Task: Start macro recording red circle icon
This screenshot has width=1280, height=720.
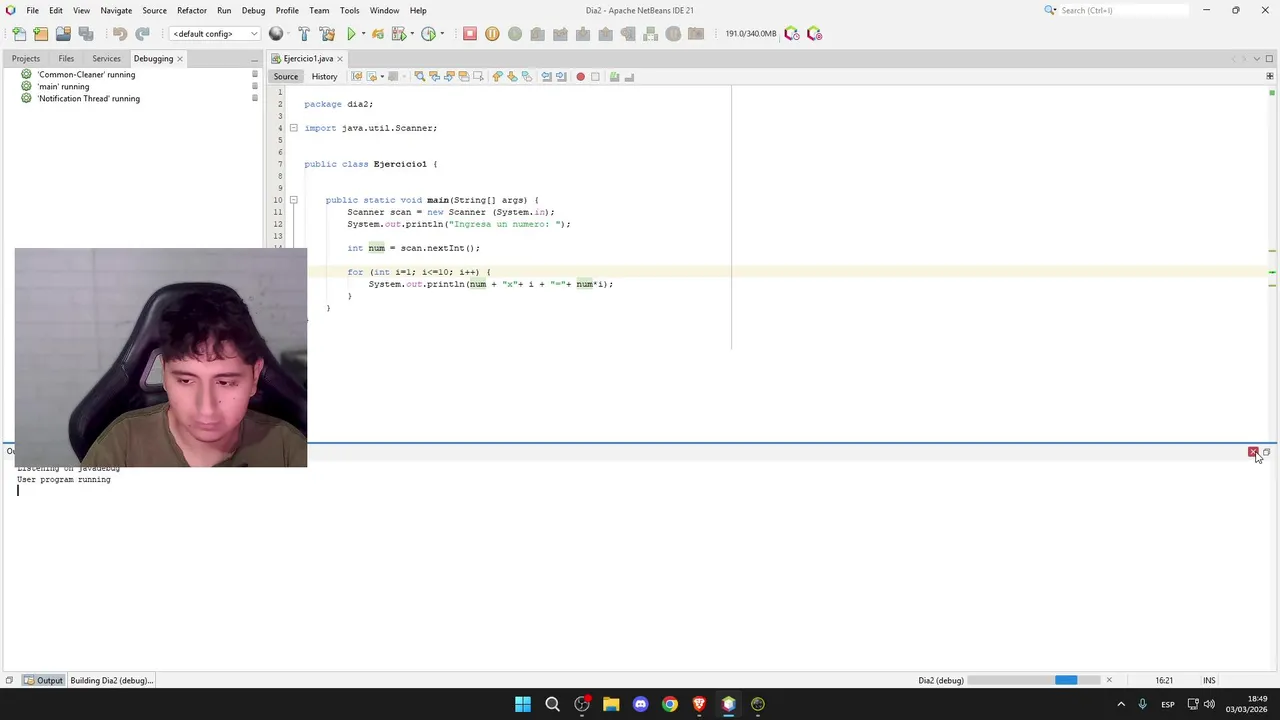Action: (x=580, y=76)
